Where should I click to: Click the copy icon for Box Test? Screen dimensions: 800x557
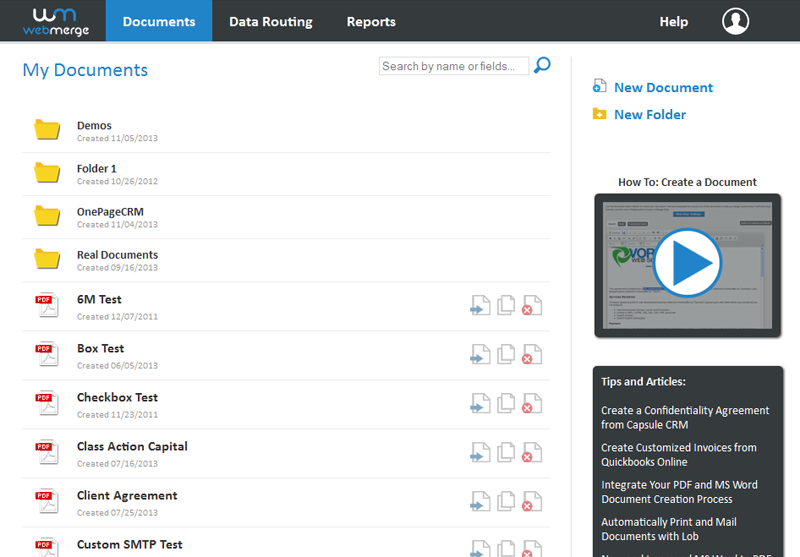coord(507,355)
